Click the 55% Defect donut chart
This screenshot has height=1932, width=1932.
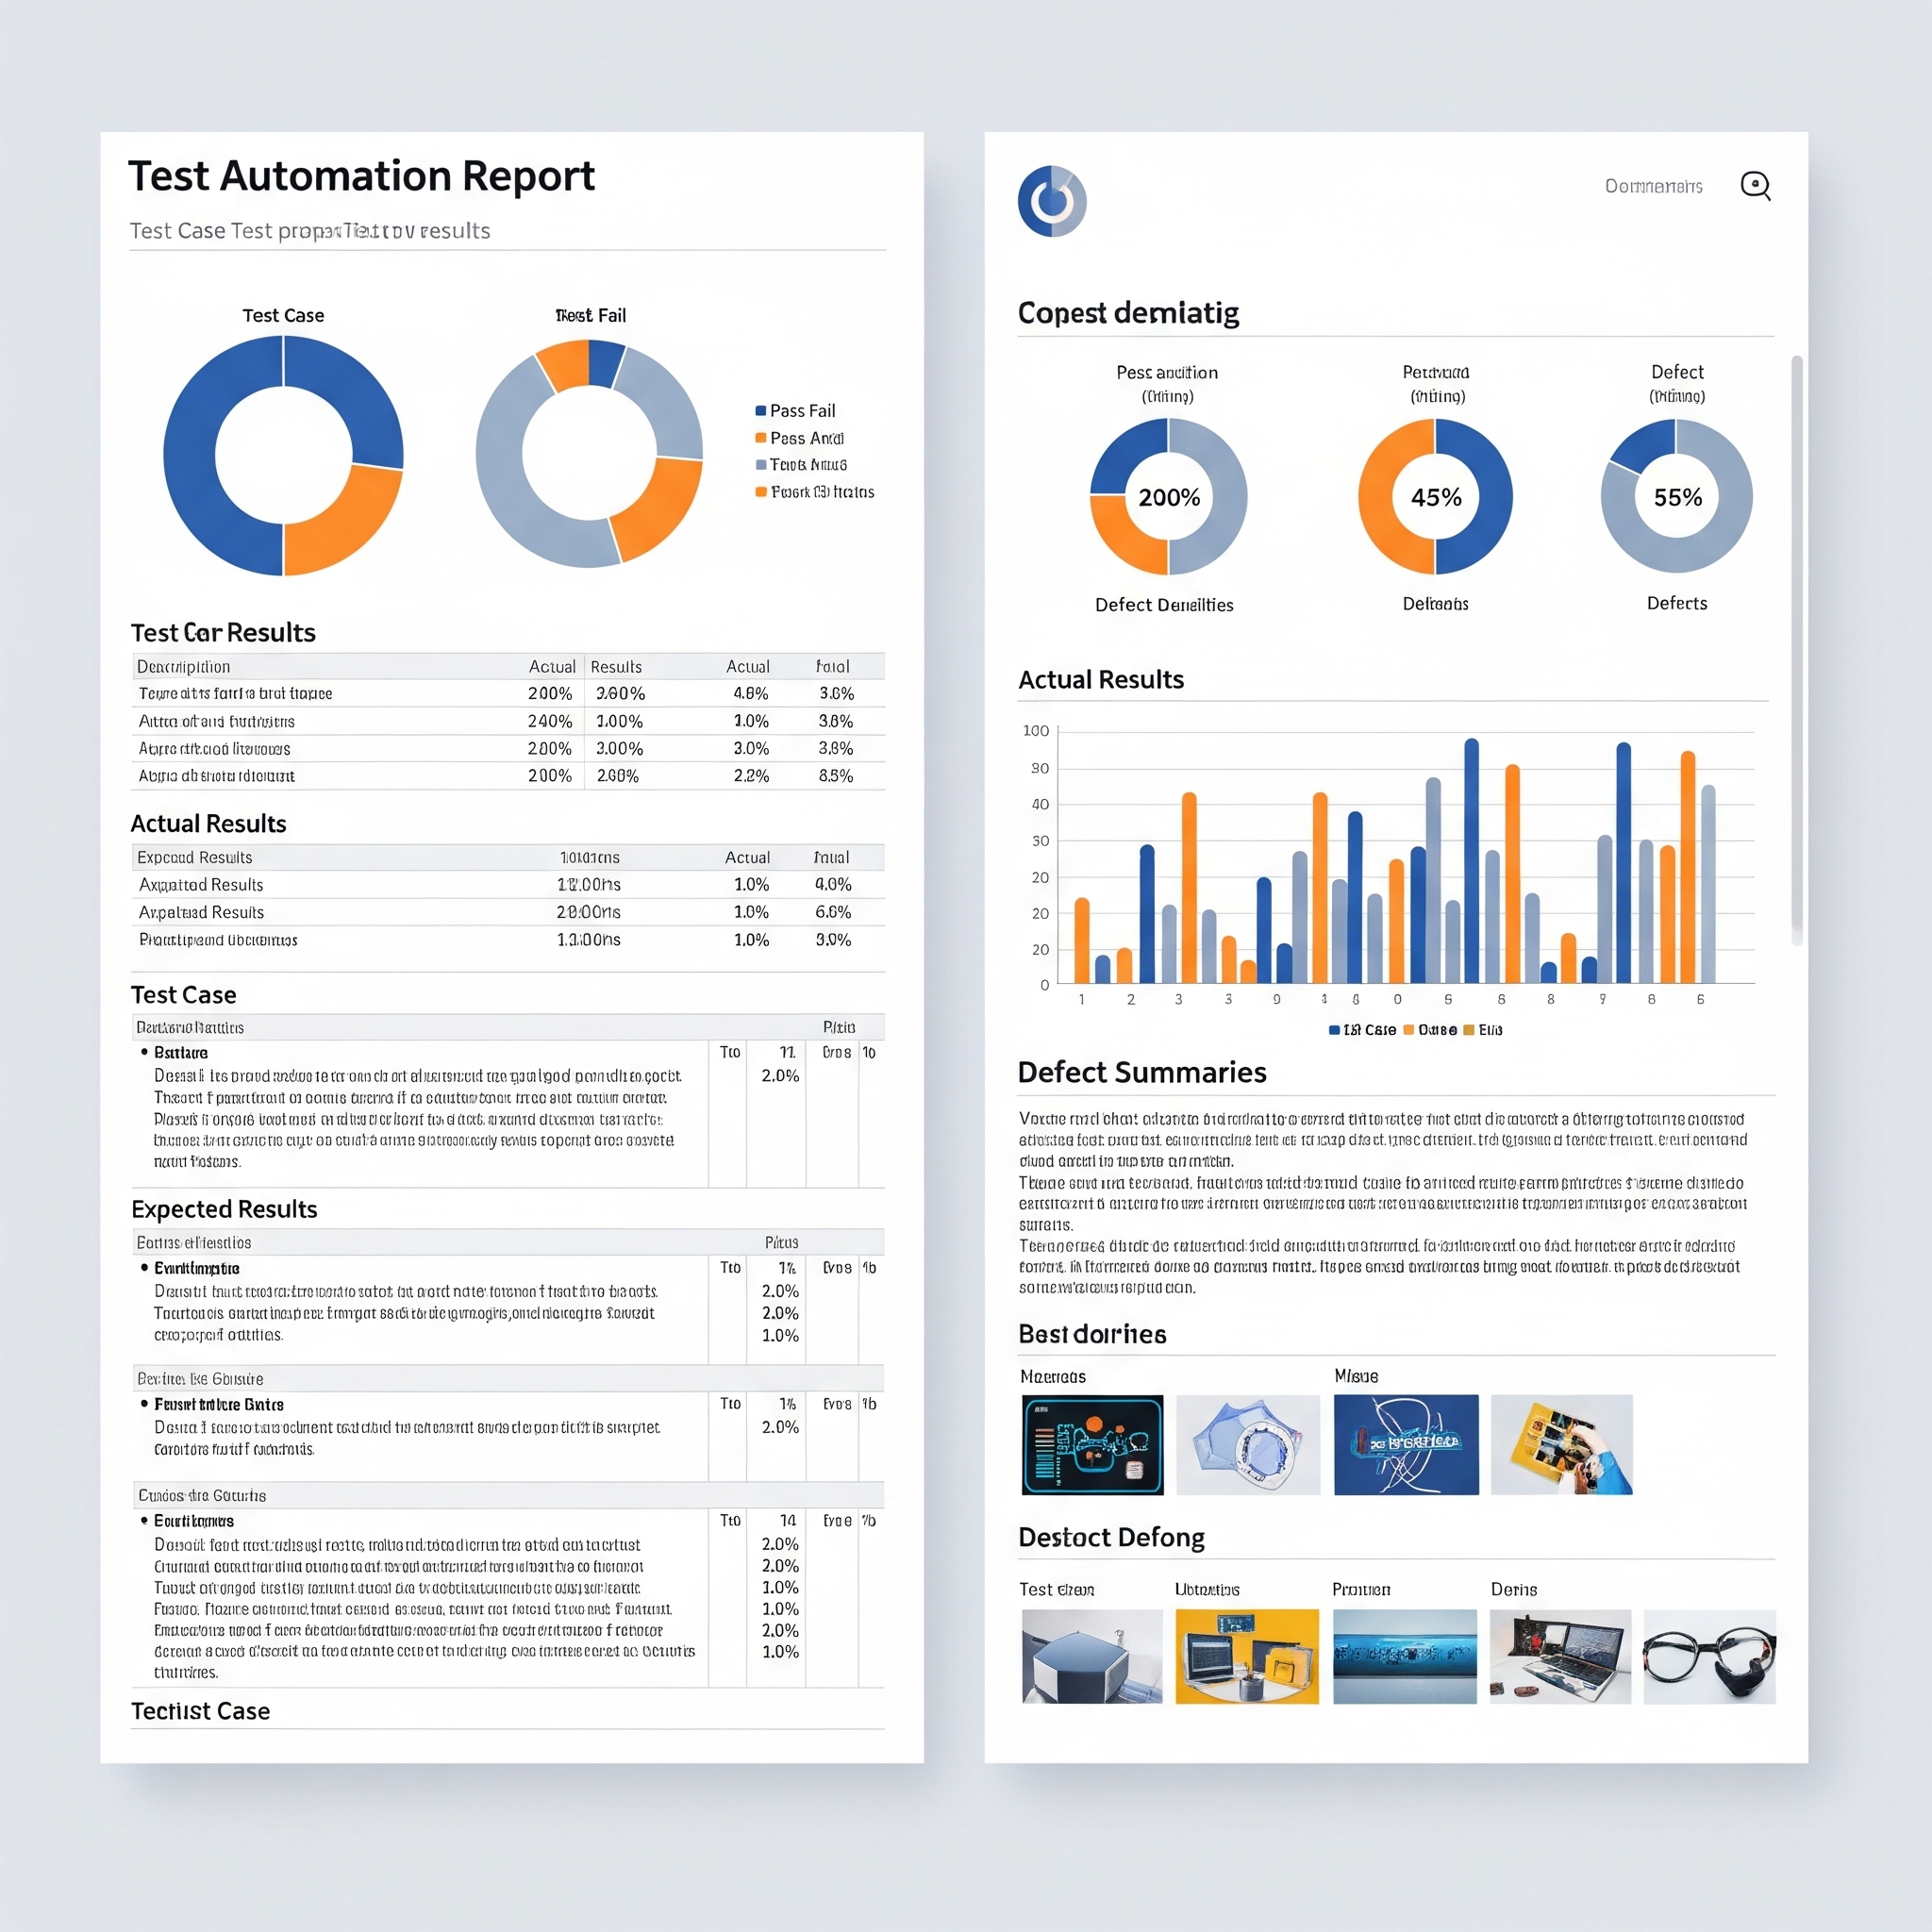[1676, 497]
